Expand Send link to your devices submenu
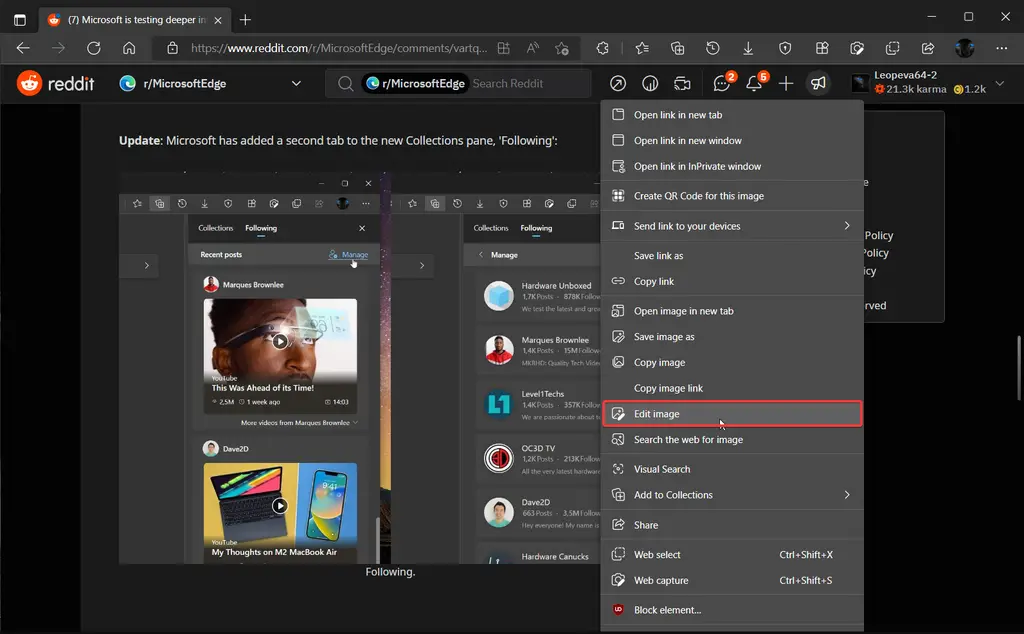 (x=846, y=226)
